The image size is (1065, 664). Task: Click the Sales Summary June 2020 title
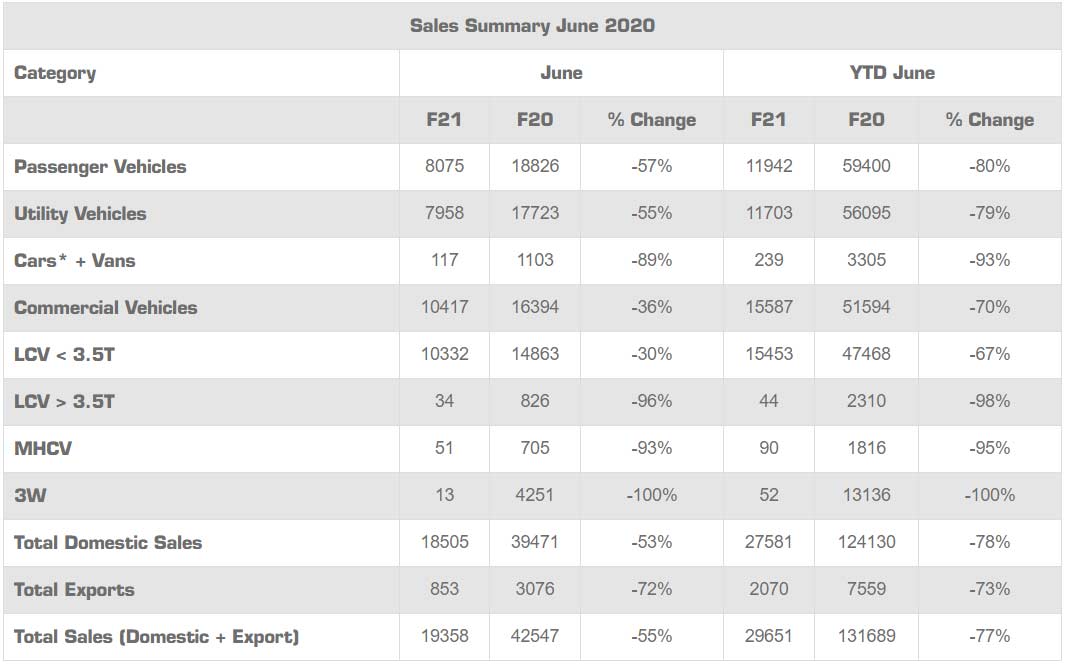tap(532, 26)
